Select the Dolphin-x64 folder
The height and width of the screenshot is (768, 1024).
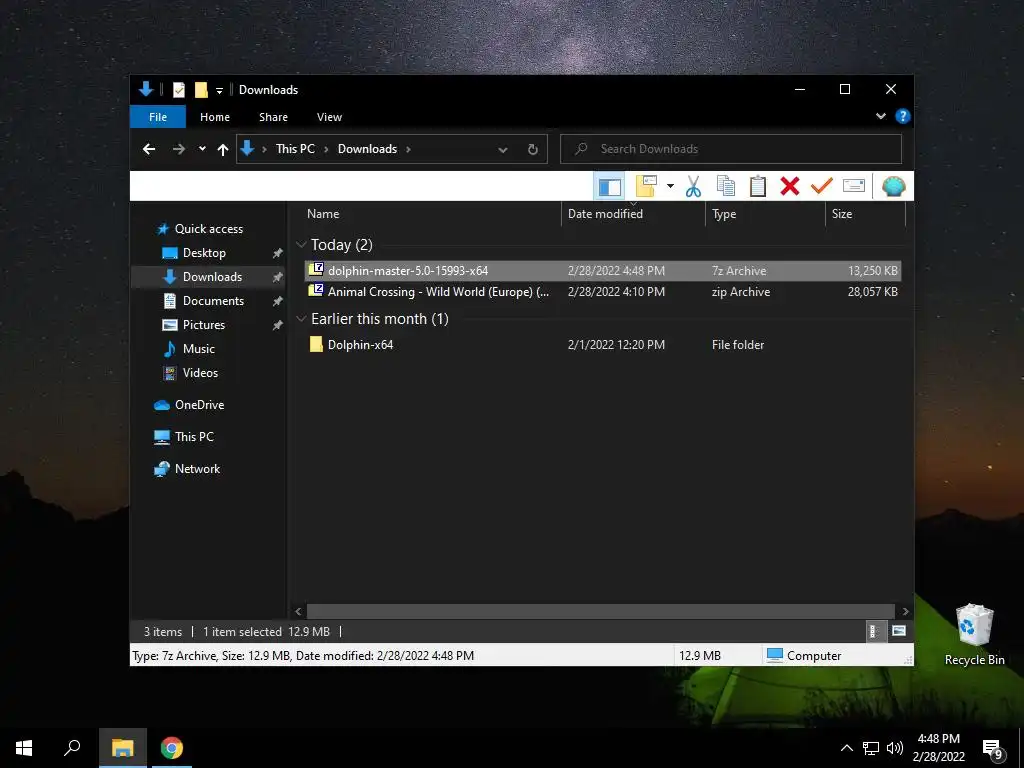pos(603,345)
